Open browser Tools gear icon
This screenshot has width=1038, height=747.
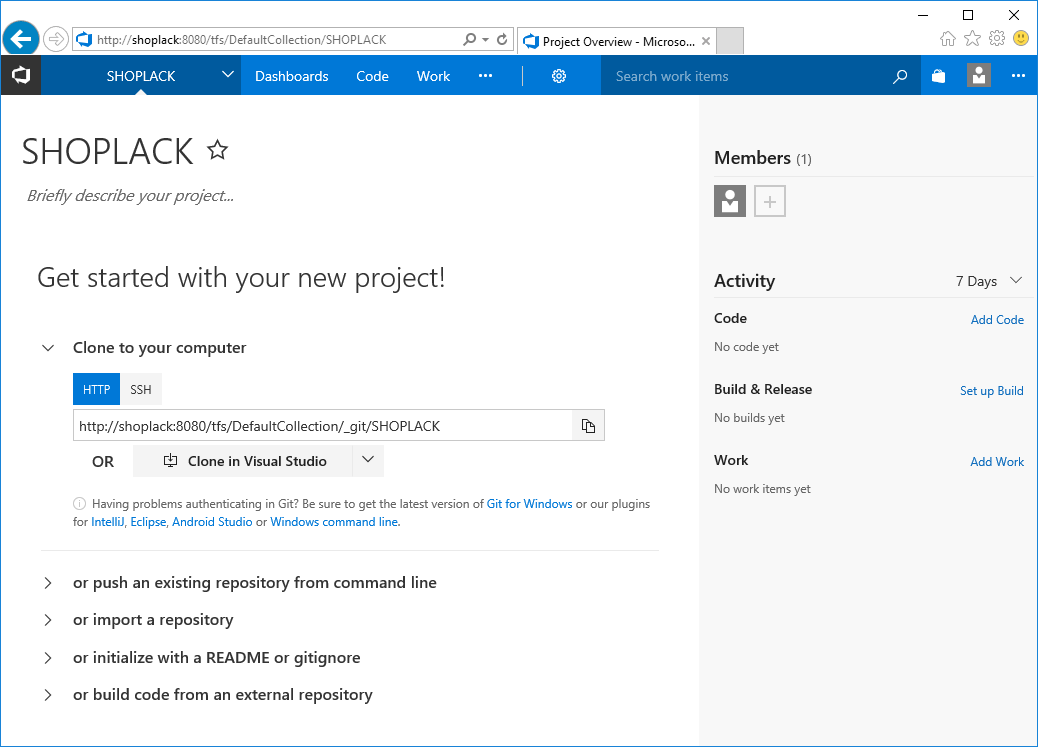(x=997, y=38)
